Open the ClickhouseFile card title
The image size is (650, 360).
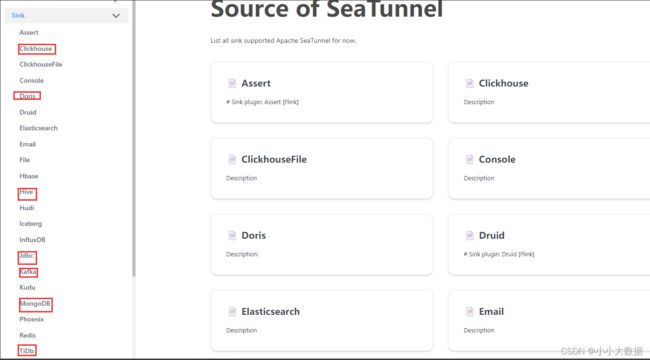click(x=274, y=159)
